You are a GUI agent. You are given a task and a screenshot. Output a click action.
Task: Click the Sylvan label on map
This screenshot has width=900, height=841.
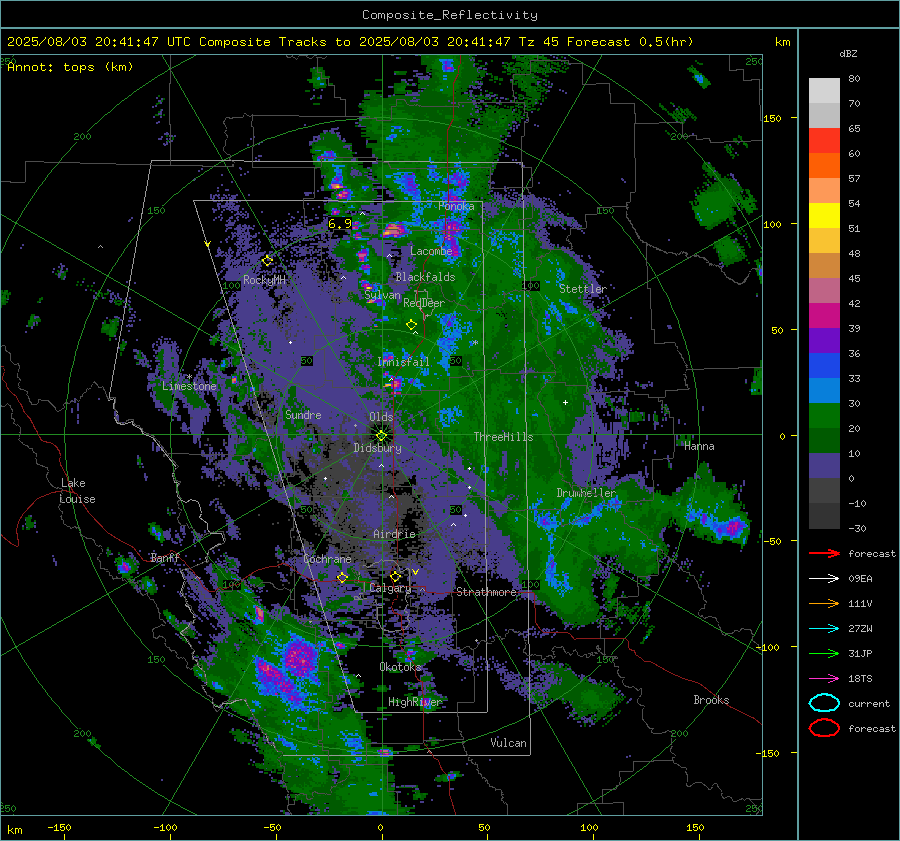tap(382, 295)
